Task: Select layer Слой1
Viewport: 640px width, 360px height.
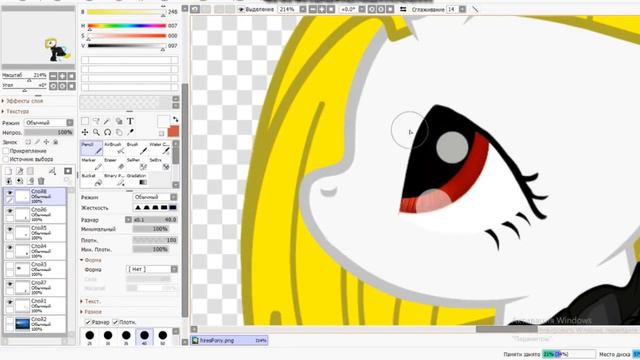Action: pyautogui.click(x=35, y=306)
